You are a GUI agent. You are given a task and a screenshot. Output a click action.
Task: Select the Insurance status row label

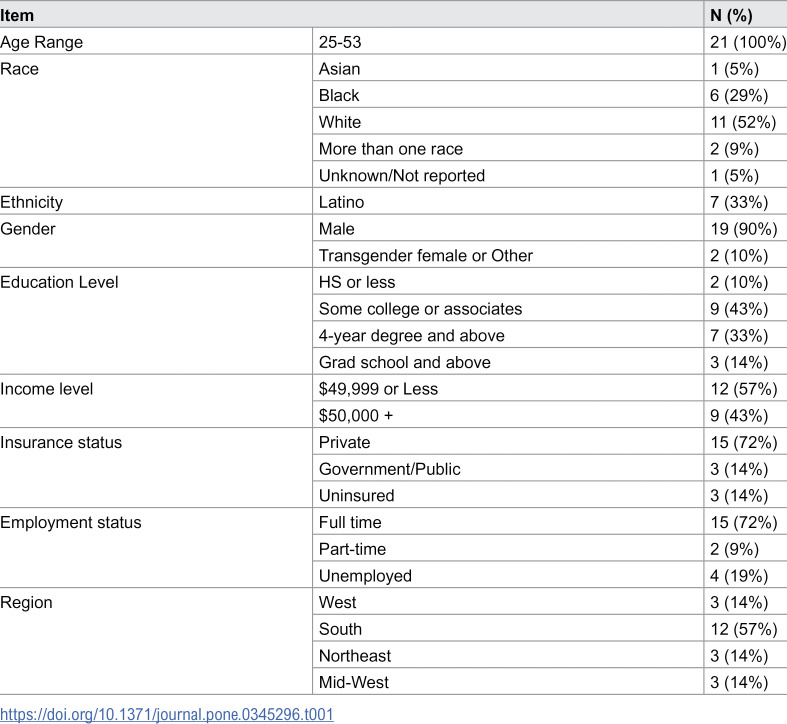click(61, 442)
